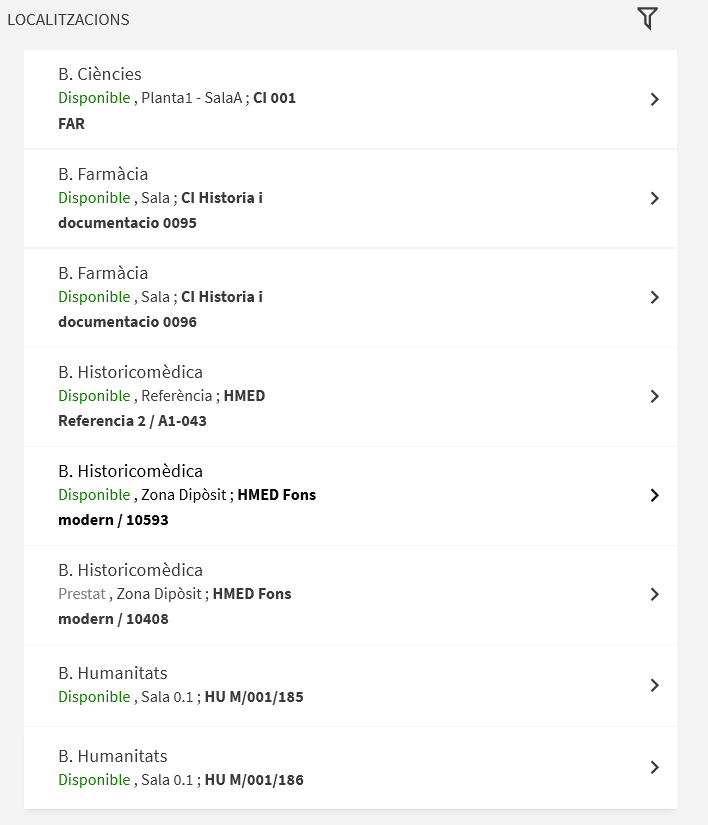Click the Prestat status label
708x825 pixels.
point(82,593)
